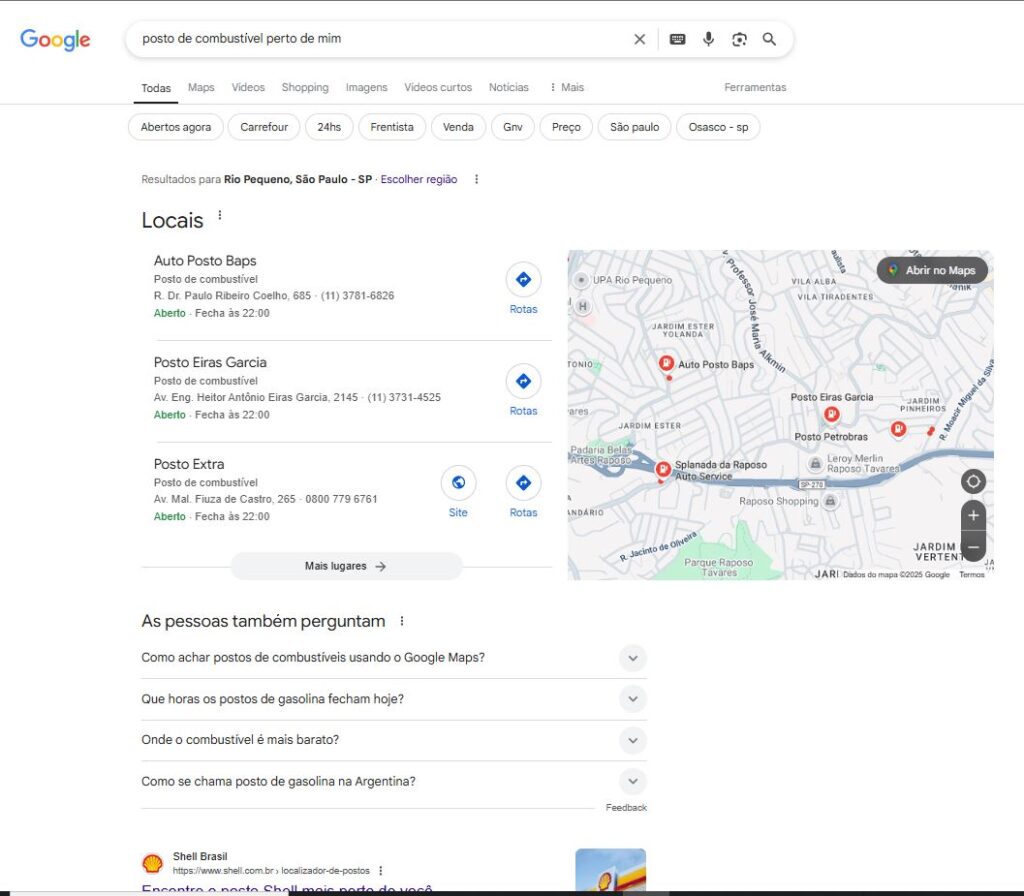Click the UPA Rio Pequeno map marker
1024x896 pixels.
click(x=581, y=280)
